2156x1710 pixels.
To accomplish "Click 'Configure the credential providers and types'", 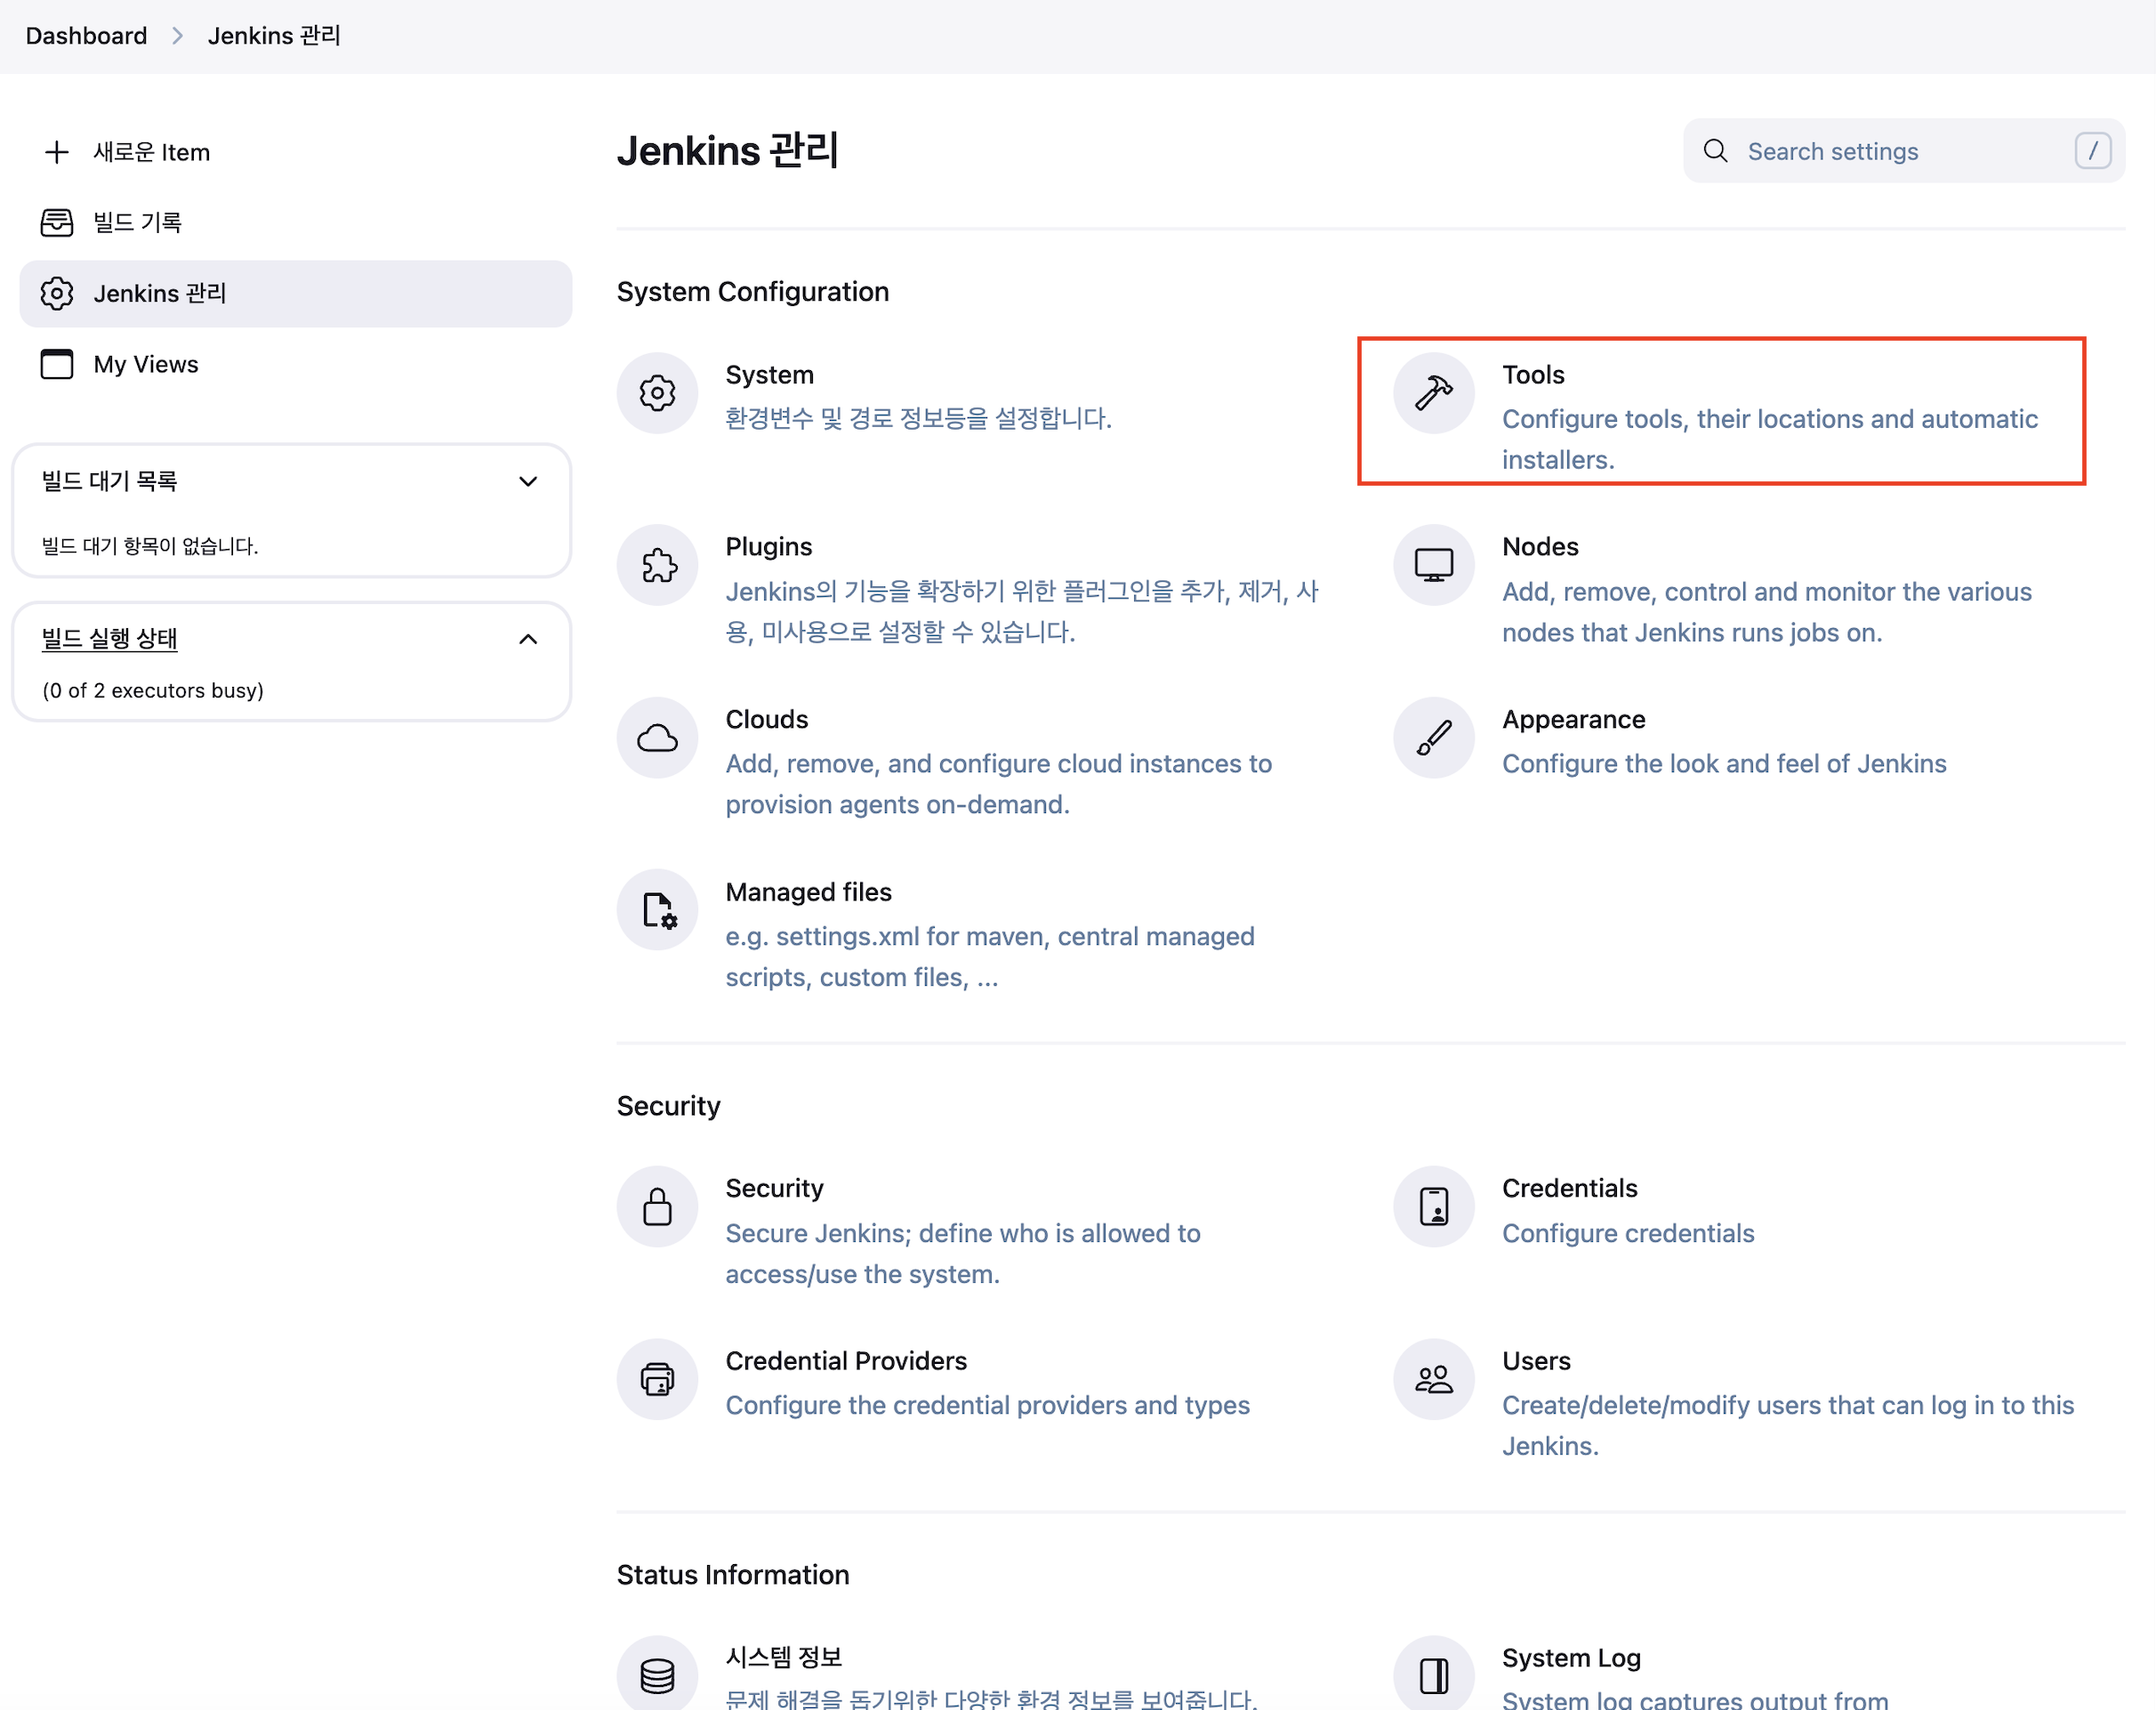I will tap(987, 1405).
